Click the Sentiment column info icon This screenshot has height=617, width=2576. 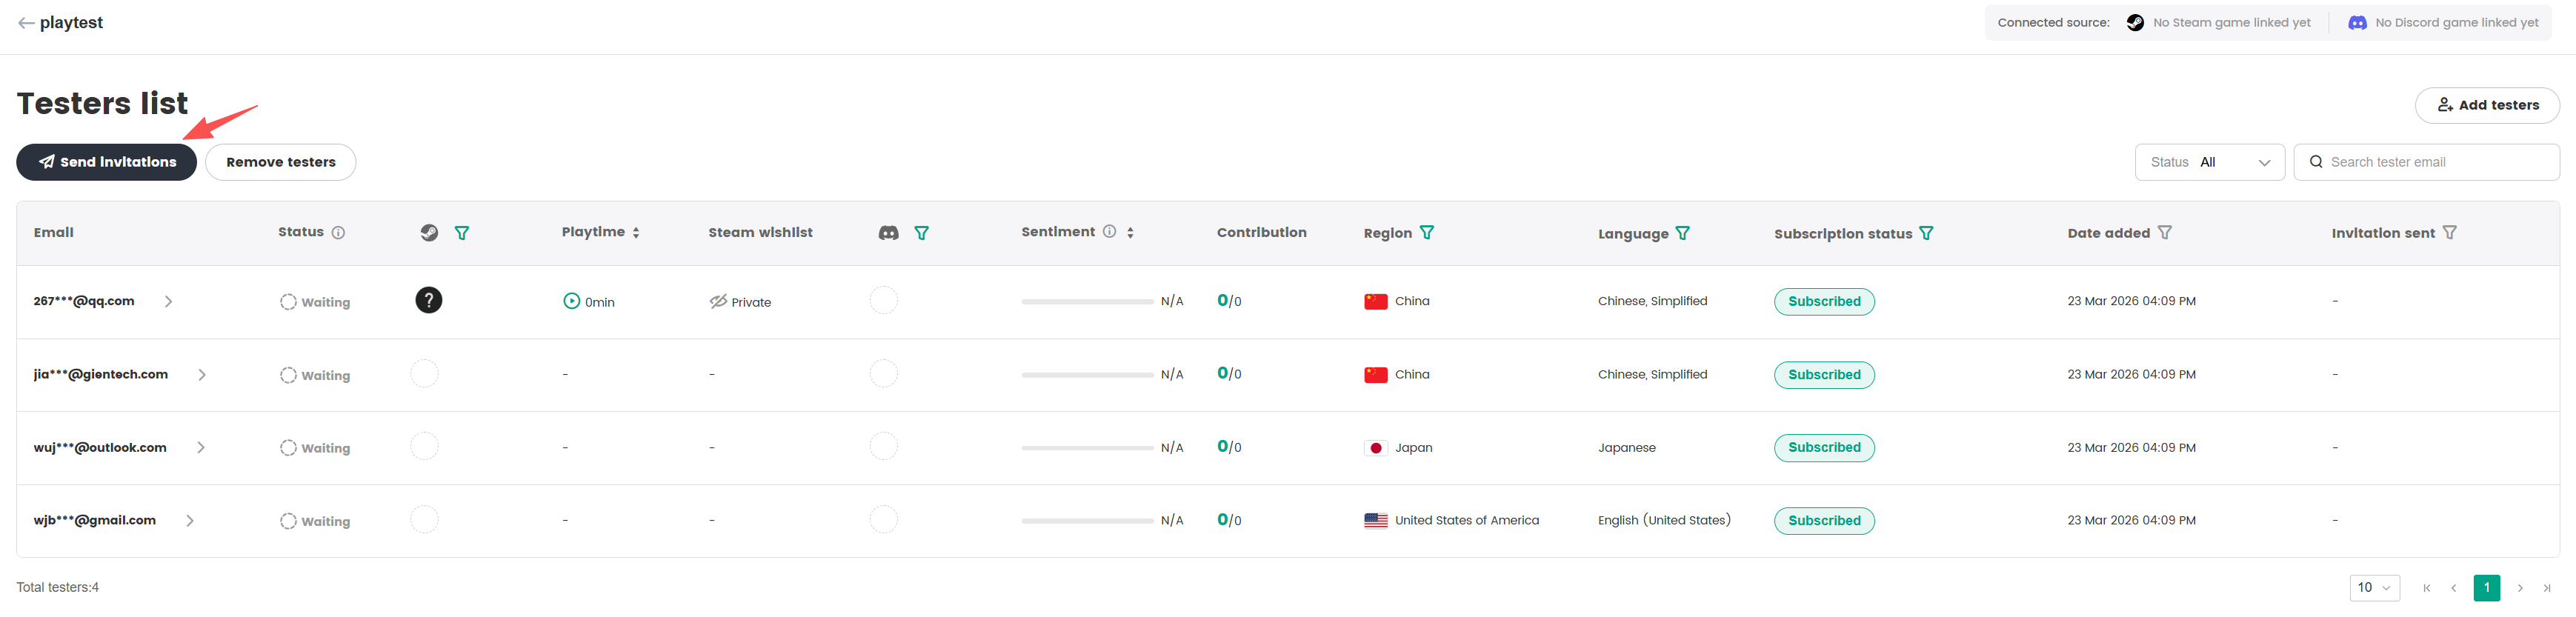[1109, 232]
